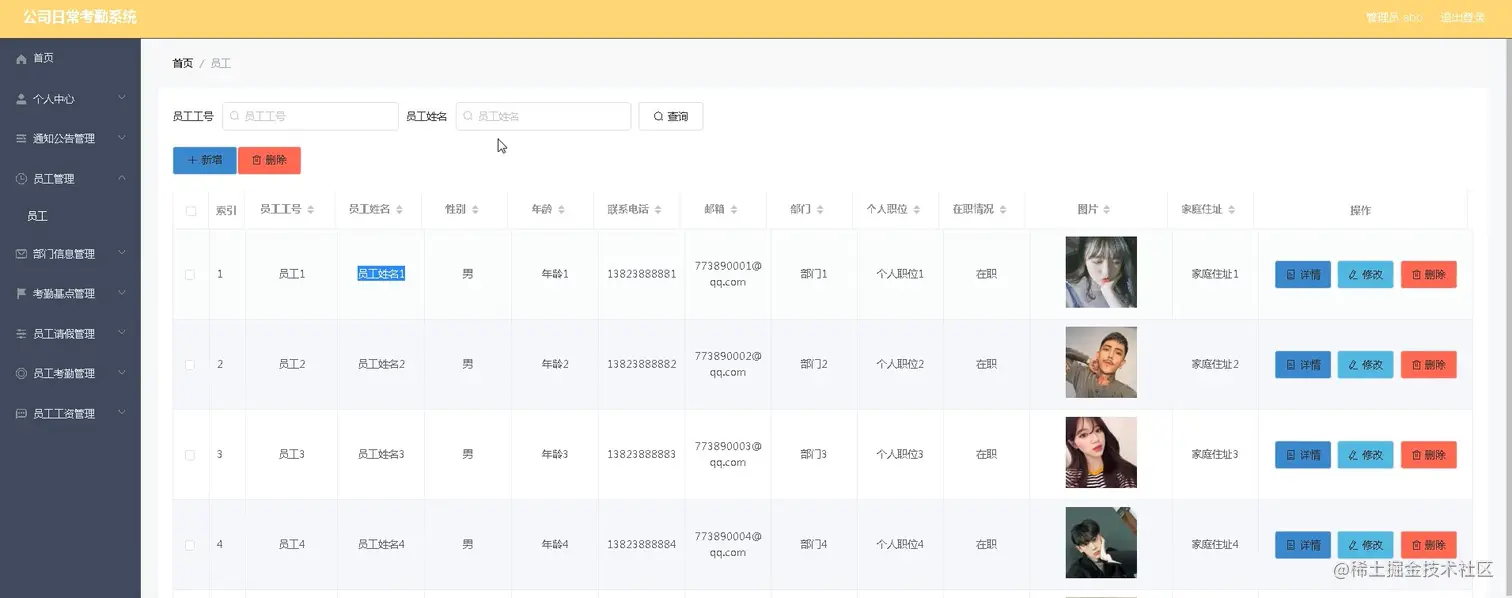The width and height of the screenshot is (1512, 598).
Task: Collapse 员工管理 with its chevron
Action: pyautogui.click(x=122, y=178)
